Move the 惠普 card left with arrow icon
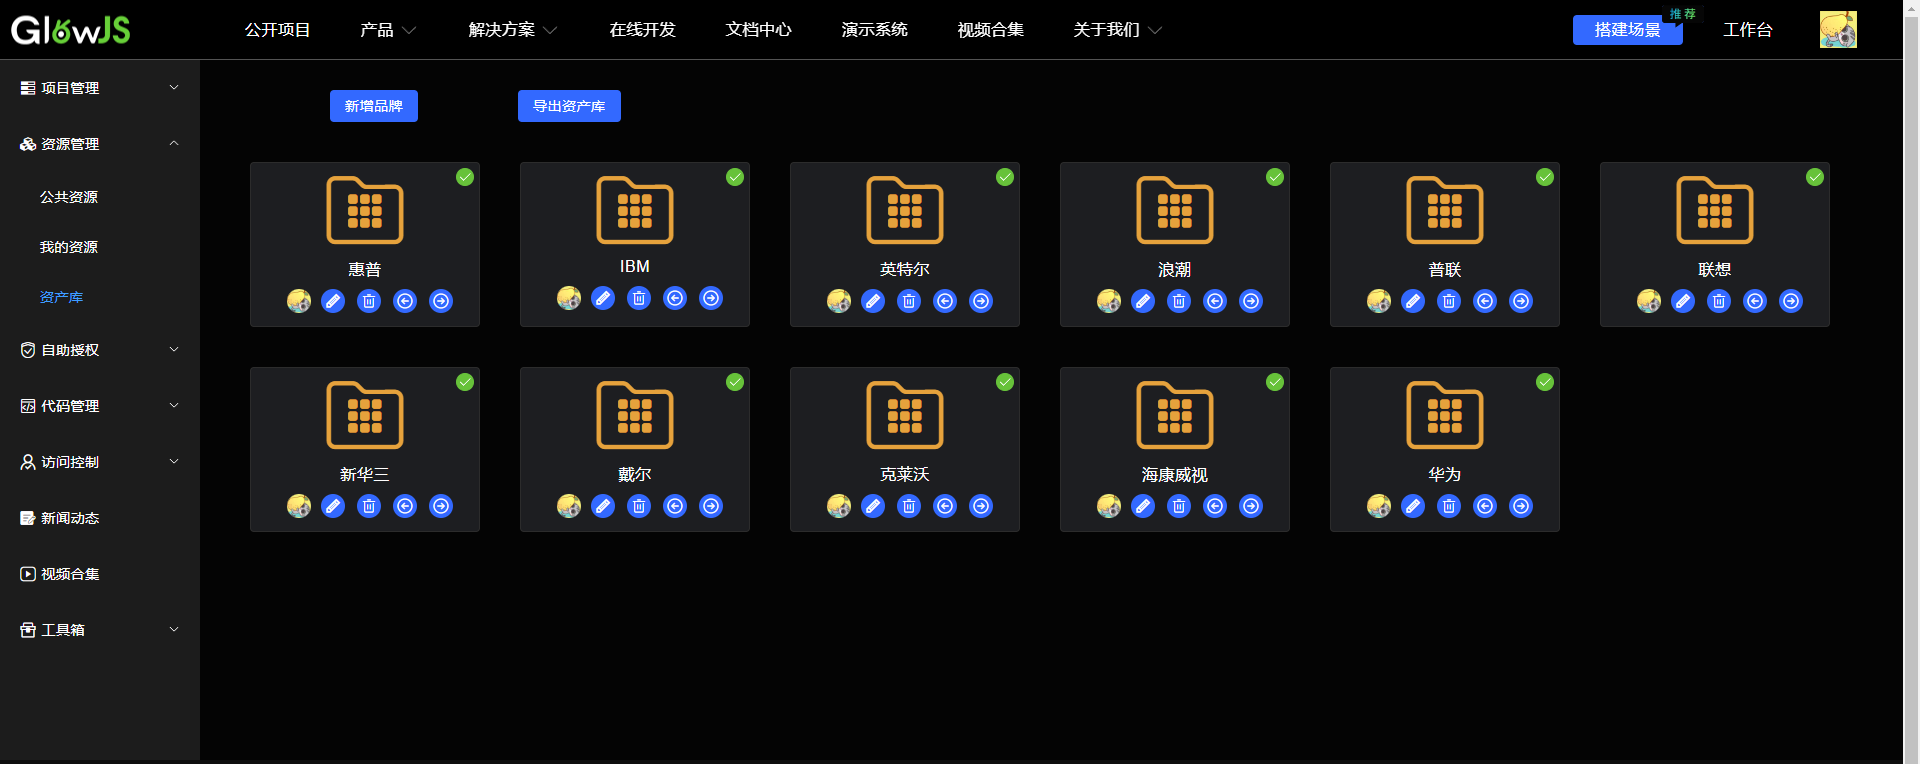Screen dimensions: 1920x764 405,301
